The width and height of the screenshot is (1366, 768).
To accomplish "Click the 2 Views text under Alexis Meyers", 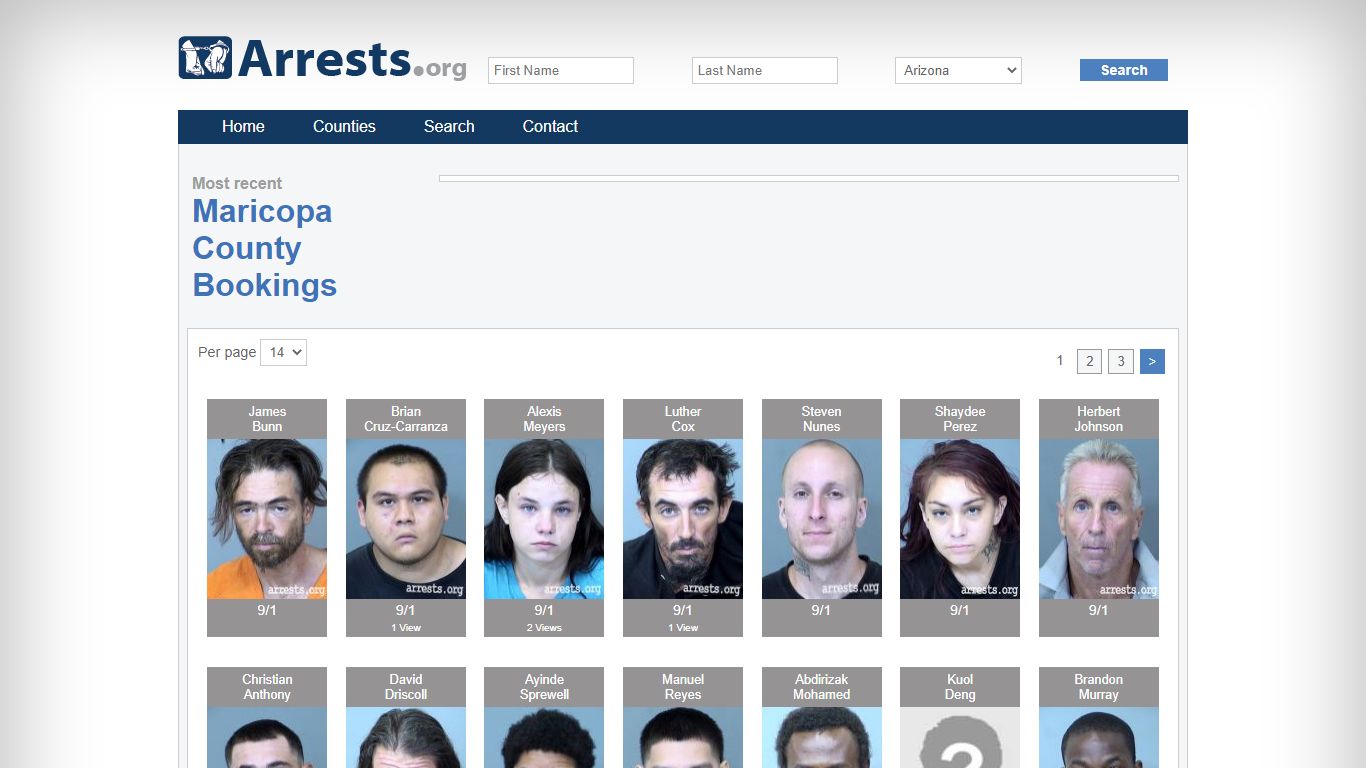I will click(x=544, y=628).
